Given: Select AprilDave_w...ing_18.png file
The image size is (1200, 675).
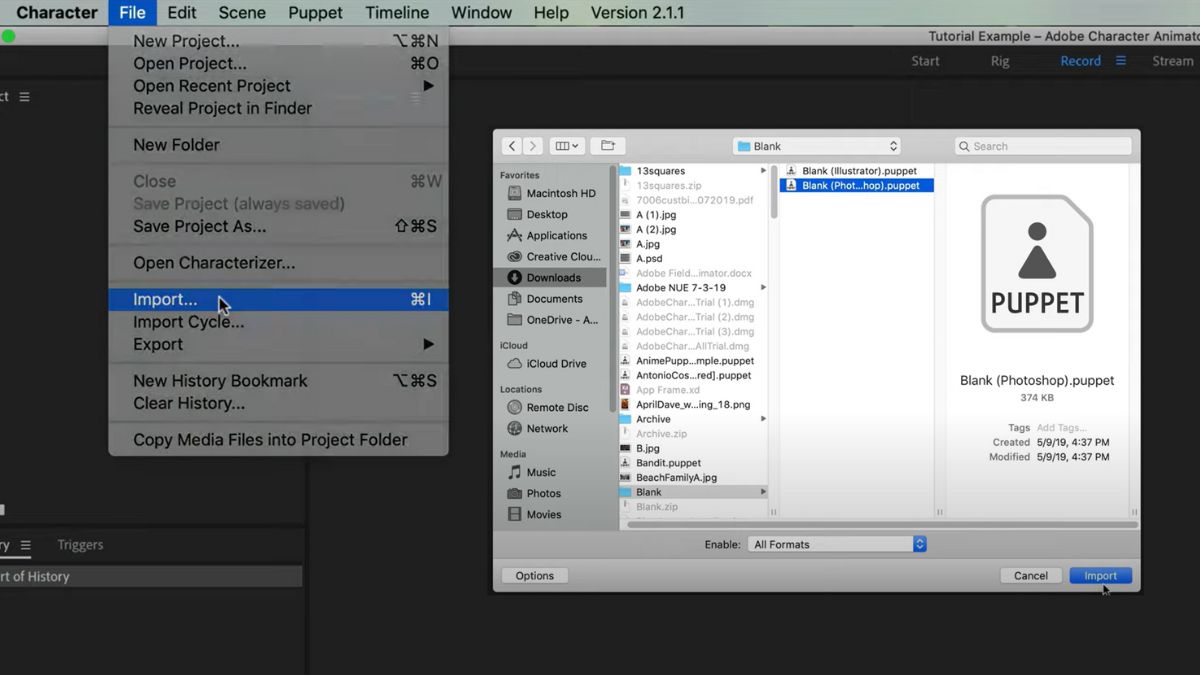Looking at the screenshot, I should (x=693, y=405).
